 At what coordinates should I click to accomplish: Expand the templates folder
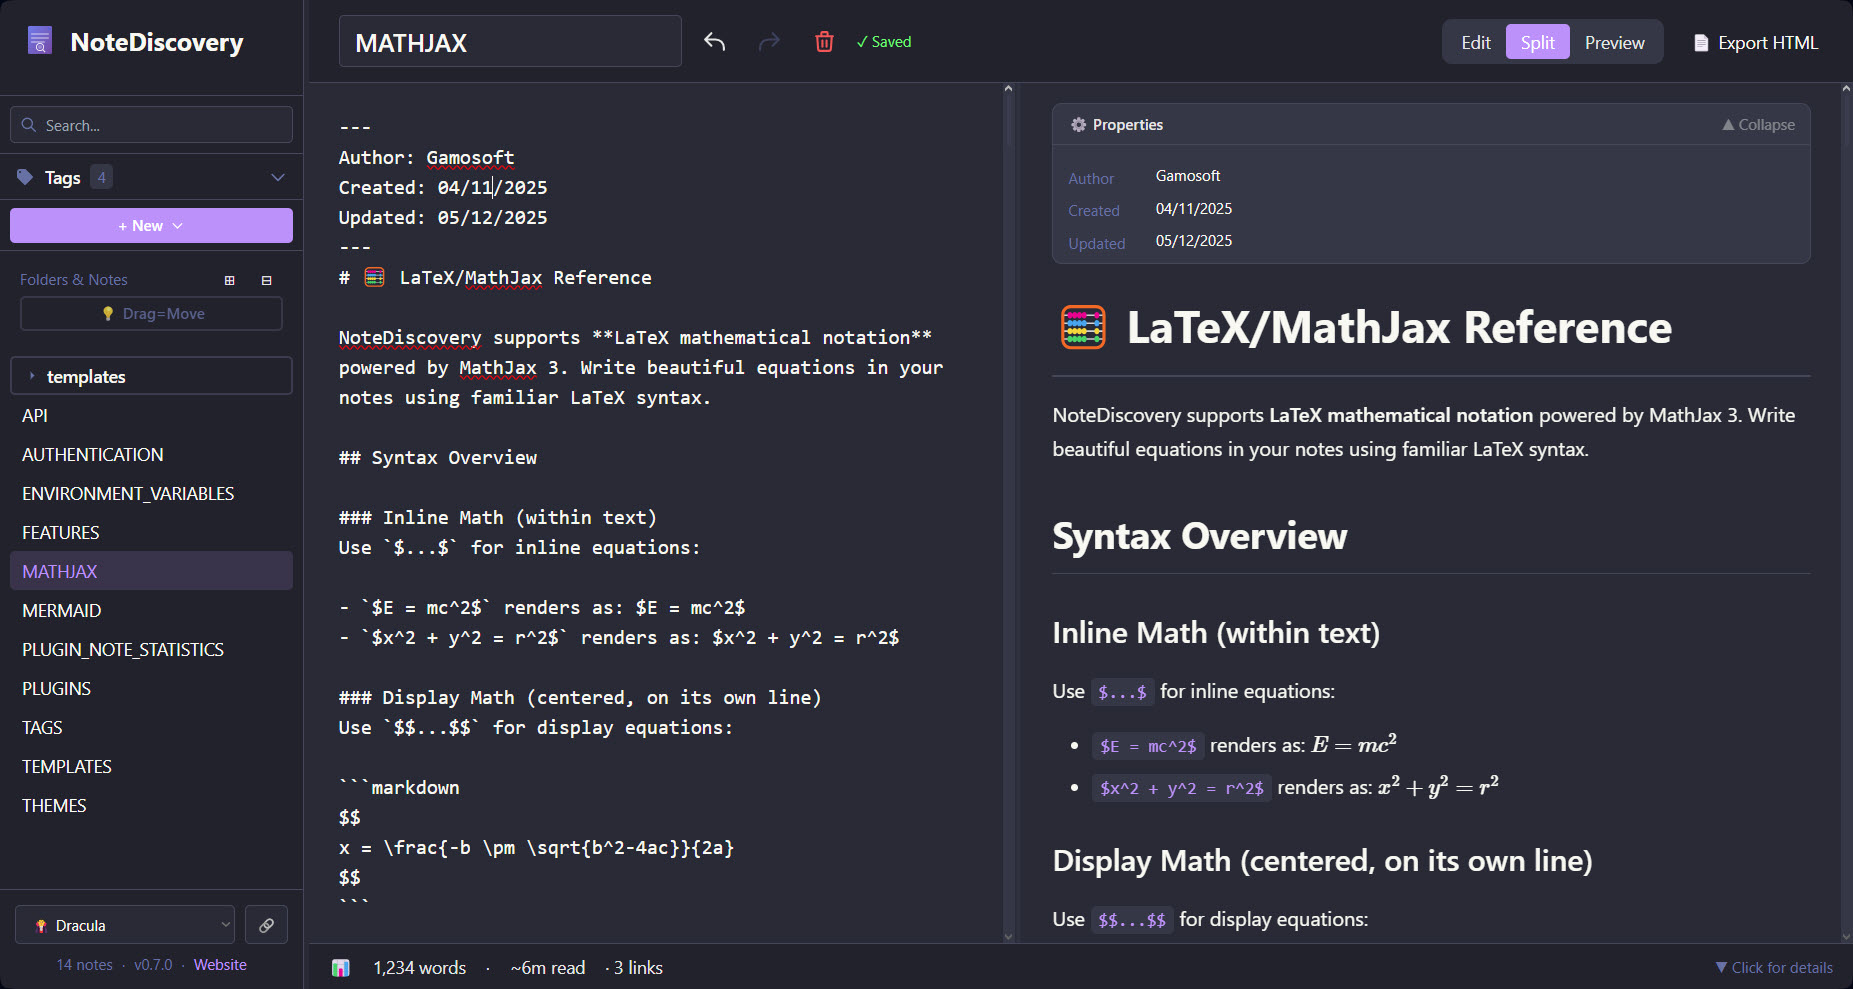pos(151,376)
